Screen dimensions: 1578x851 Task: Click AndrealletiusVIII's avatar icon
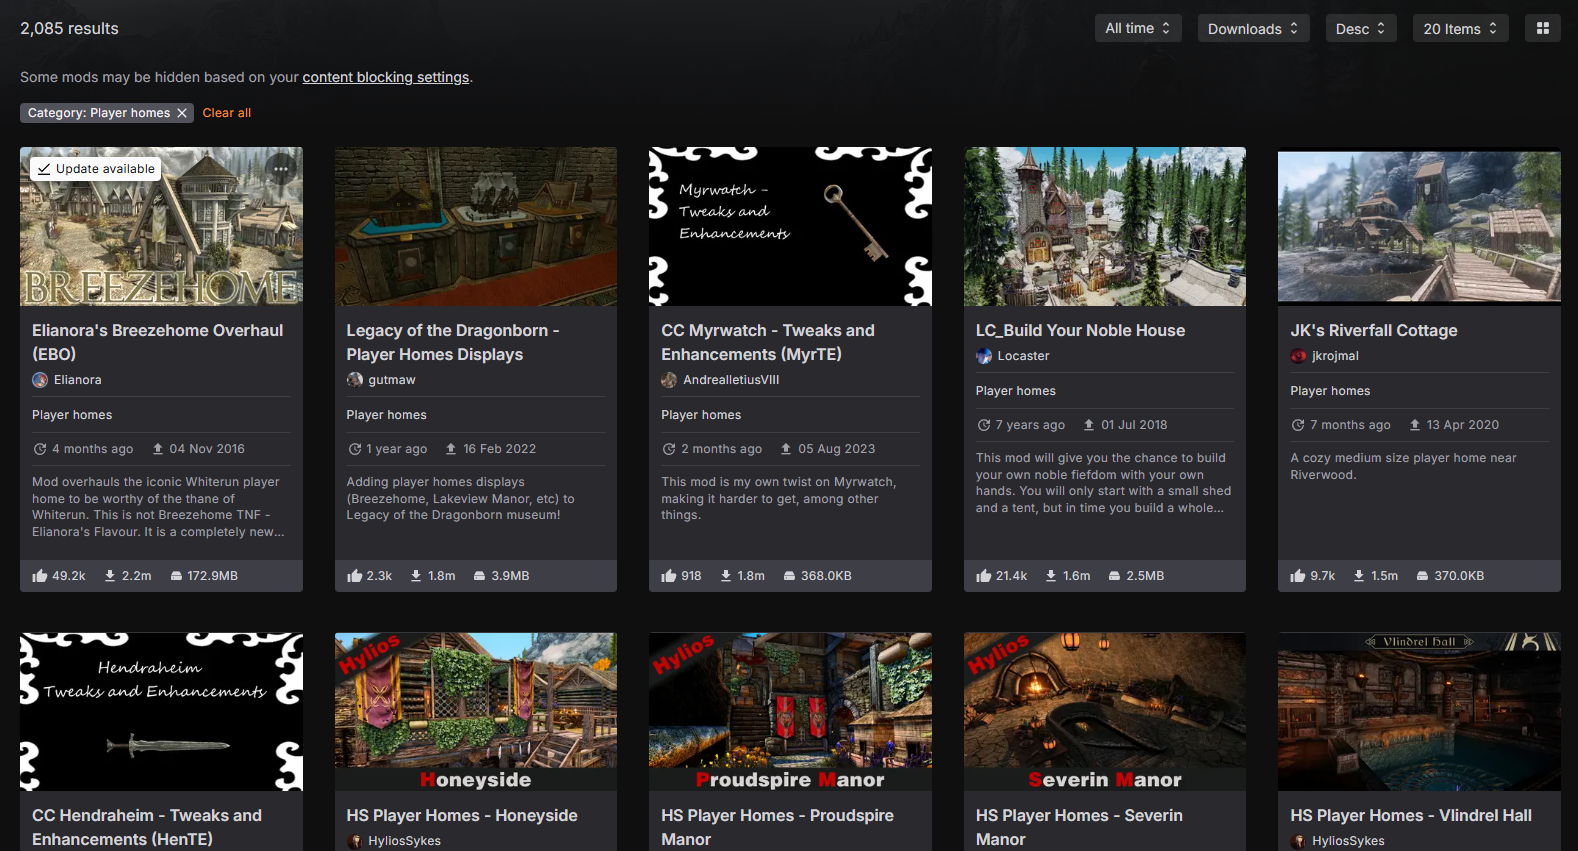point(669,380)
